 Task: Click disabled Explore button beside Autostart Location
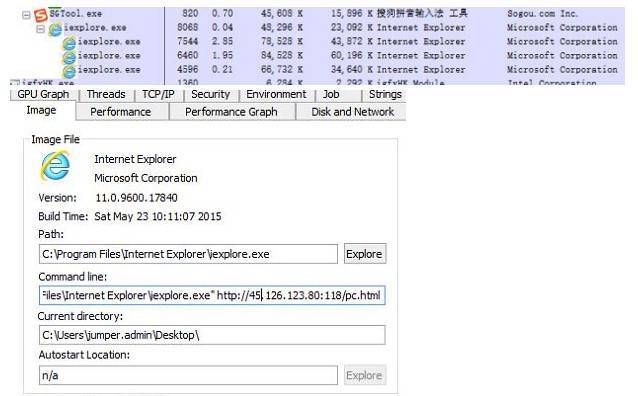coord(365,375)
